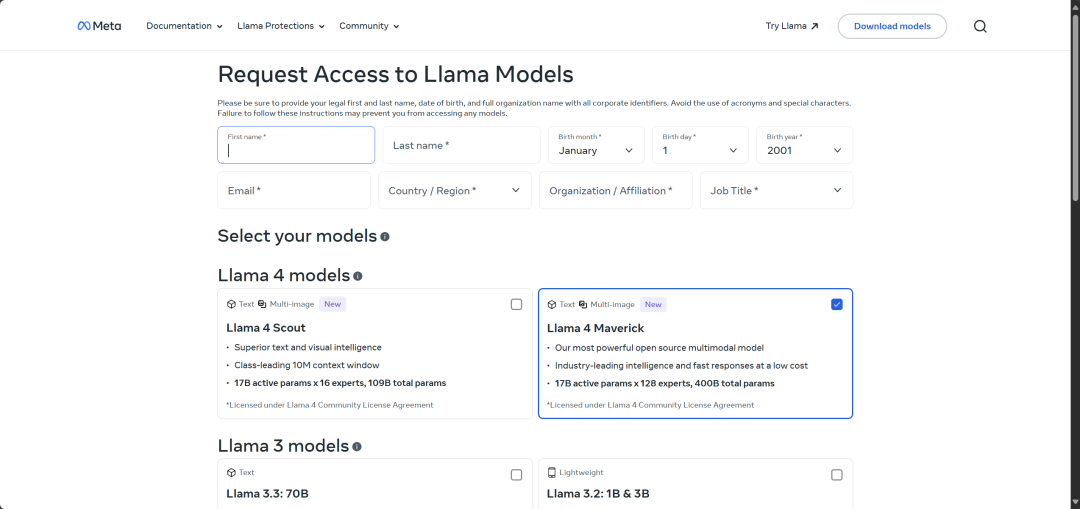Click the Organization / Affiliation field

(616, 190)
